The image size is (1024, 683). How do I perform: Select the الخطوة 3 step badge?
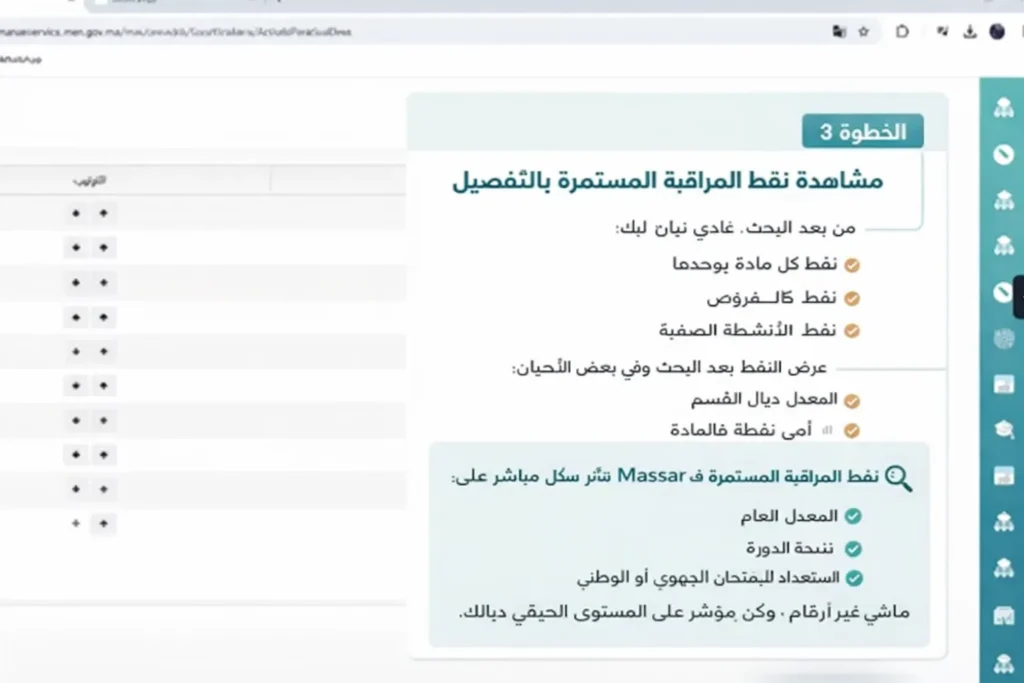[861, 130]
